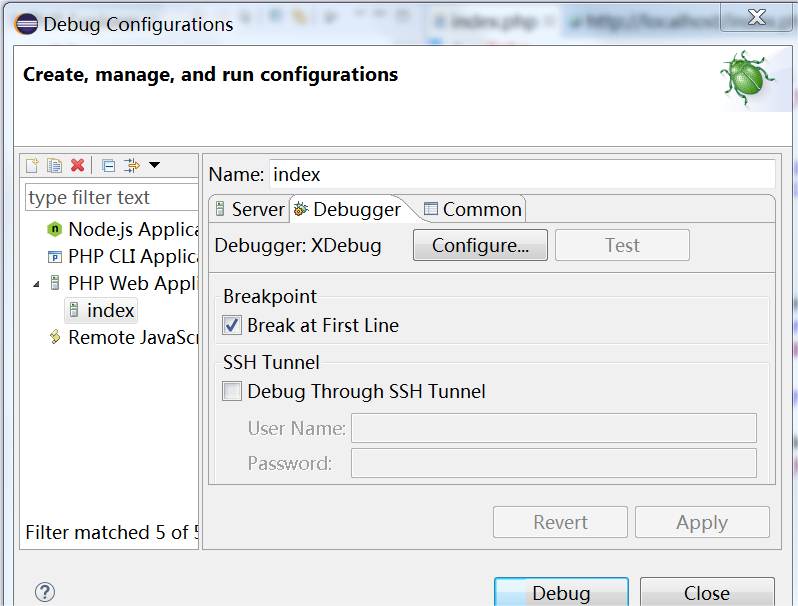Delete the selected launch configuration
The height and width of the screenshot is (606, 798).
pyautogui.click(x=78, y=165)
